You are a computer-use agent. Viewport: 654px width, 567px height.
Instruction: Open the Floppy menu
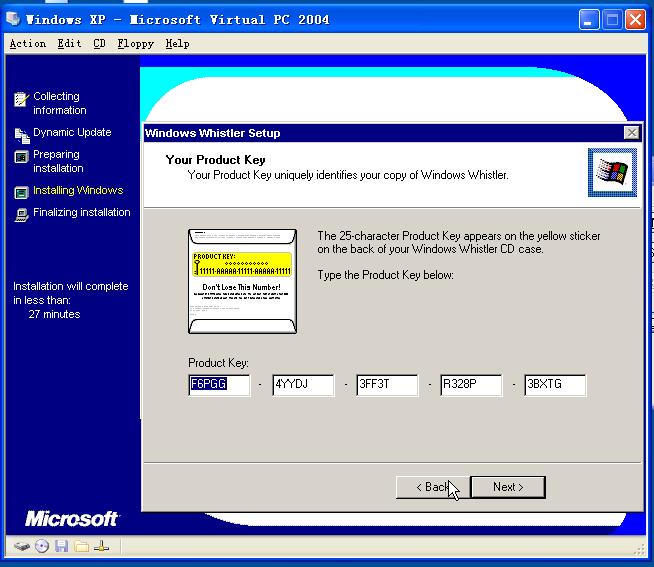[x=136, y=43]
